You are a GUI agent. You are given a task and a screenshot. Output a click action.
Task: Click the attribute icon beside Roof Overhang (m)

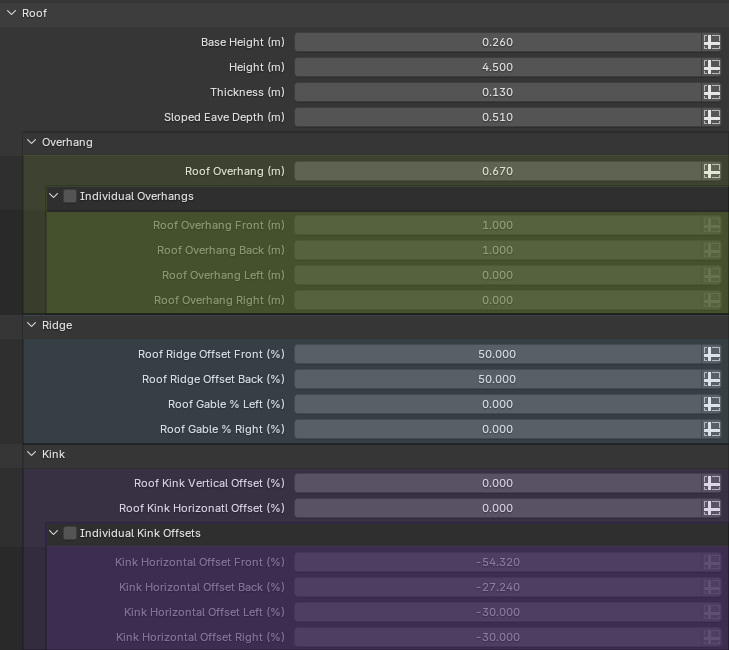coord(711,172)
